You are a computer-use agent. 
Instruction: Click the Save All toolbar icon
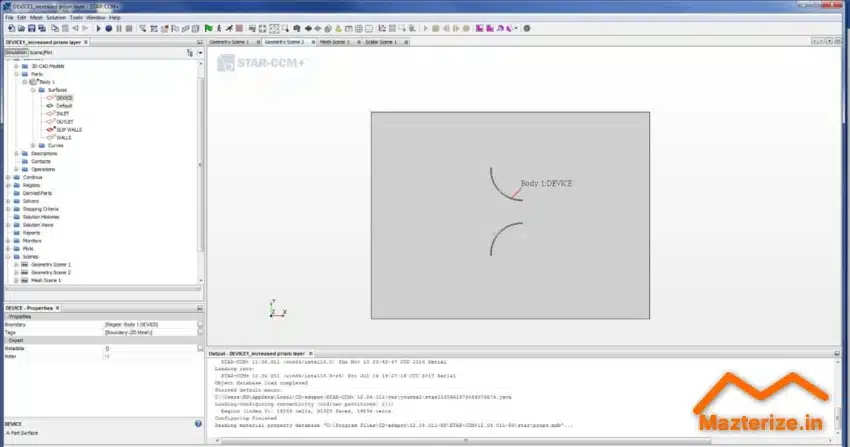[42, 28]
